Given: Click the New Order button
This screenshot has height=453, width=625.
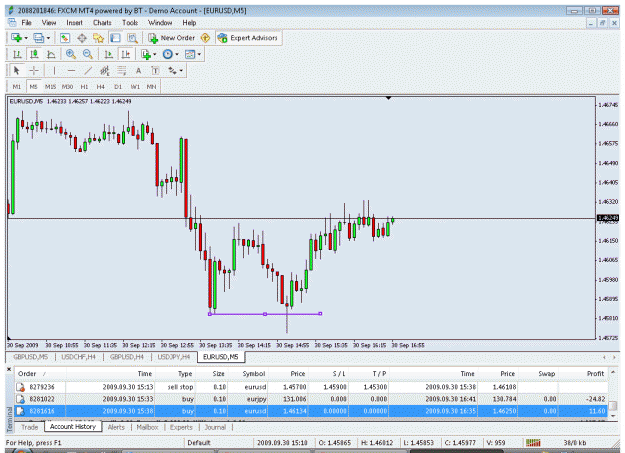Looking at the screenshot, I should click(171, 38).
